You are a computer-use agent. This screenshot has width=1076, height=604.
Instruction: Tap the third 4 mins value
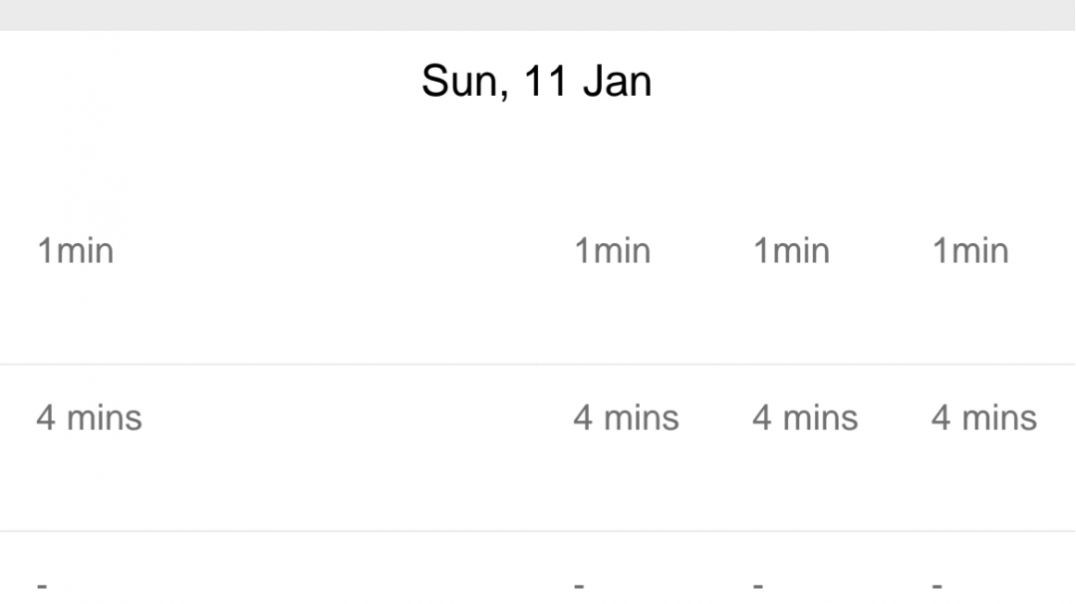point(805,417)
